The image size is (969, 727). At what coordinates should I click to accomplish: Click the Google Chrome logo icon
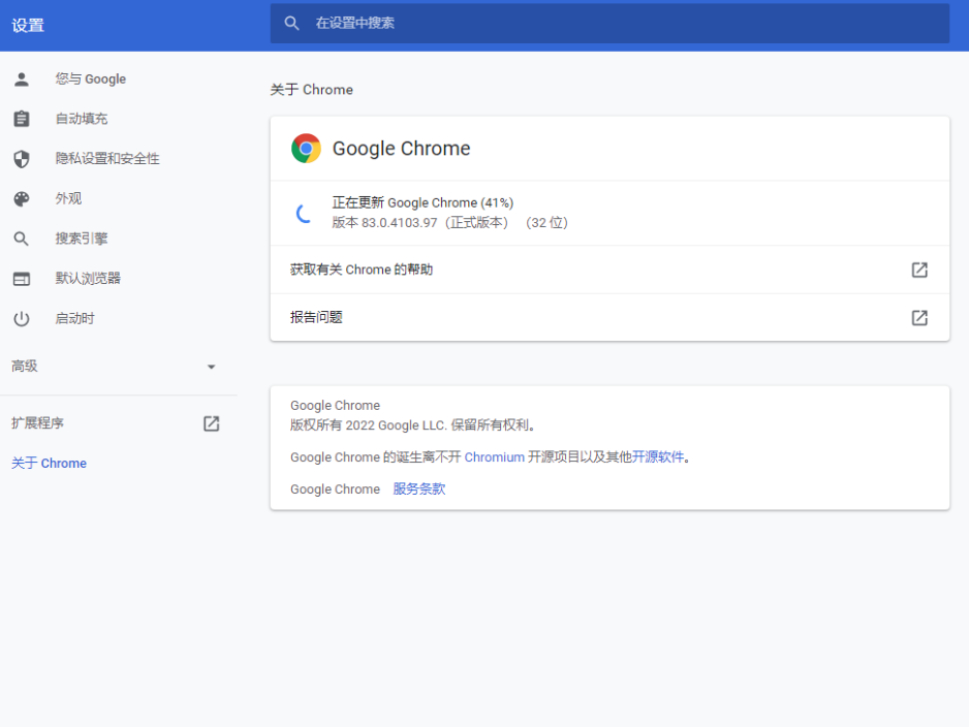tap(306, 148)
